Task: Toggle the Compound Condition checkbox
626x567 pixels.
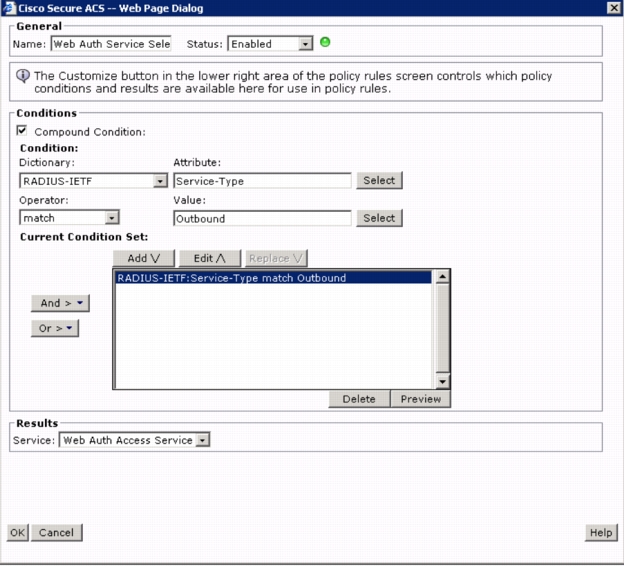Action: [22, 131]
